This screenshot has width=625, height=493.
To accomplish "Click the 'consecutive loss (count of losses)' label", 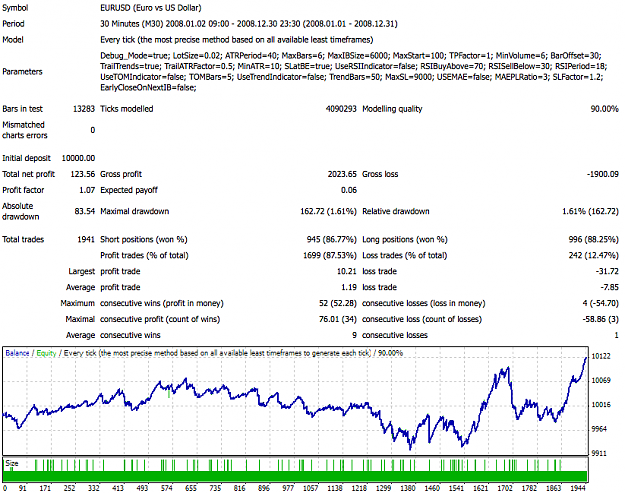I will pos(422,319).
